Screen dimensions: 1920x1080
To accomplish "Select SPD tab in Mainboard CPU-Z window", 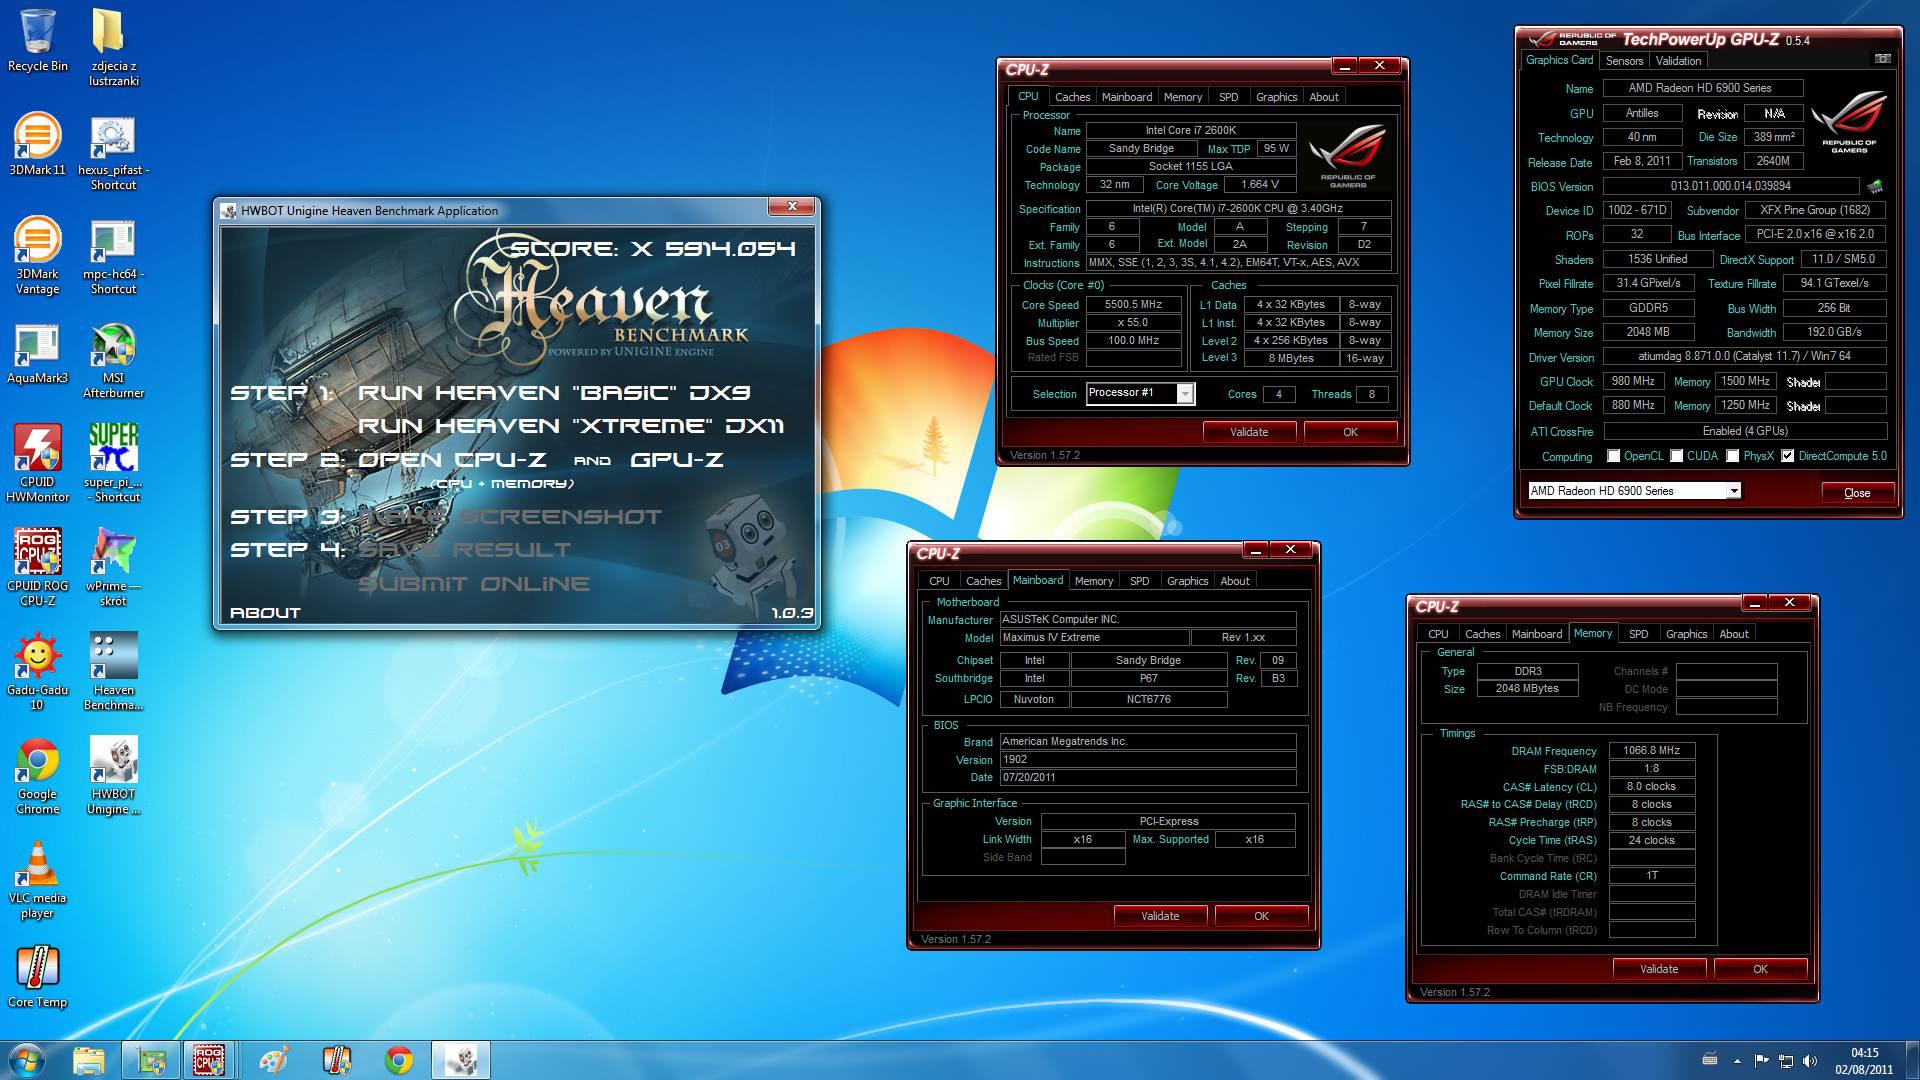I will 1139,581.
